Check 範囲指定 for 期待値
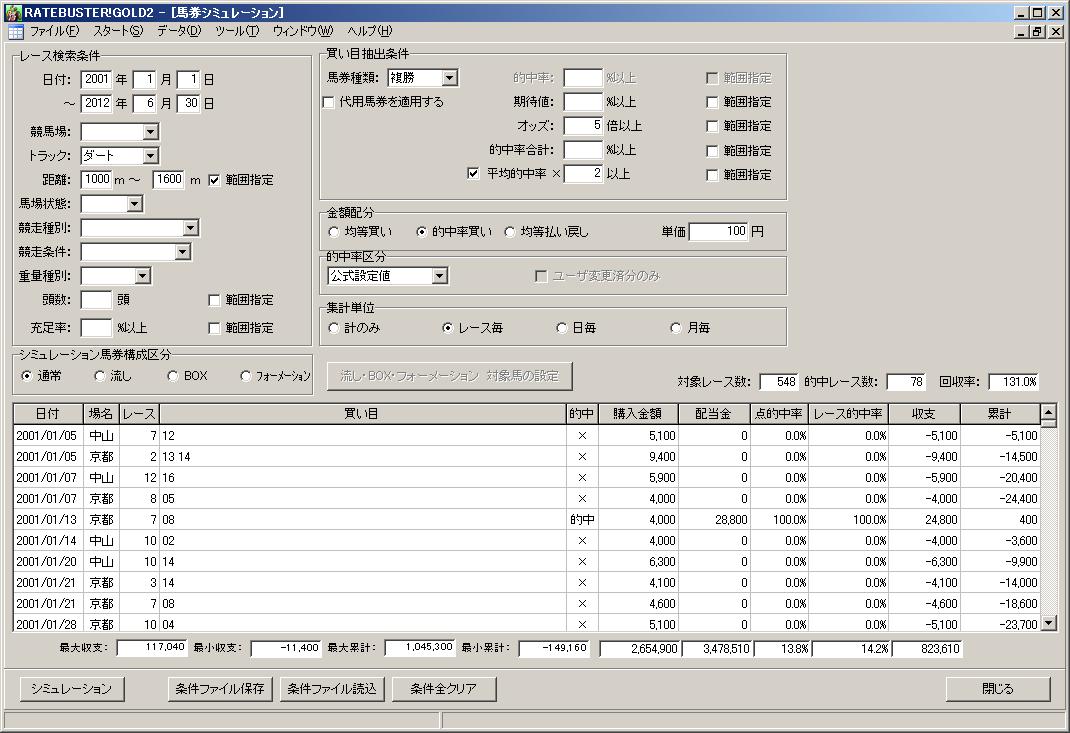Screen dimensions: 1070x733 coord(712,102)
